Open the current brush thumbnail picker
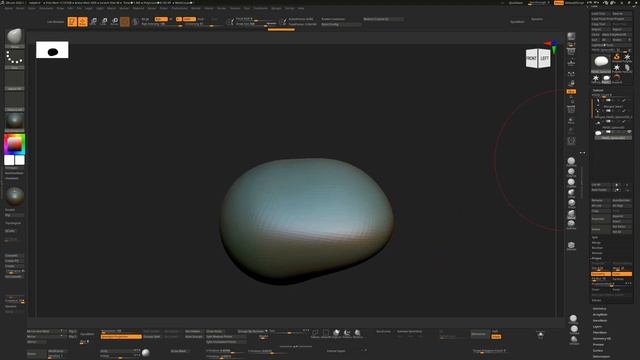 [15, 38]
